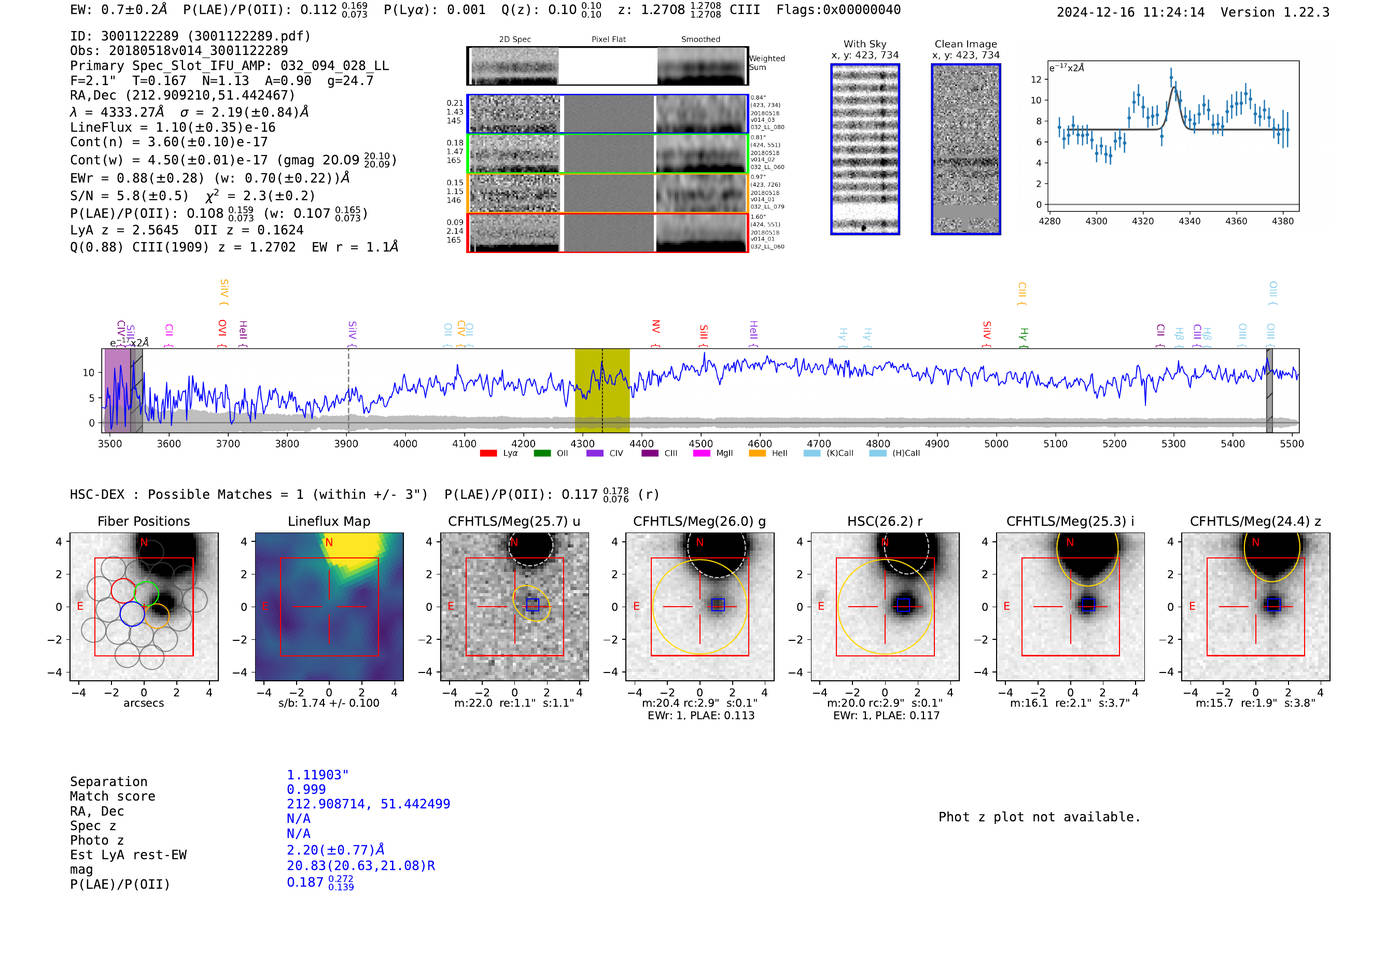The height and width of the screenshot is (953, 1400).
Task: Click the orange fiber circle in Fiber Positions
Action: pyautogui.click(x=156, y=614)
